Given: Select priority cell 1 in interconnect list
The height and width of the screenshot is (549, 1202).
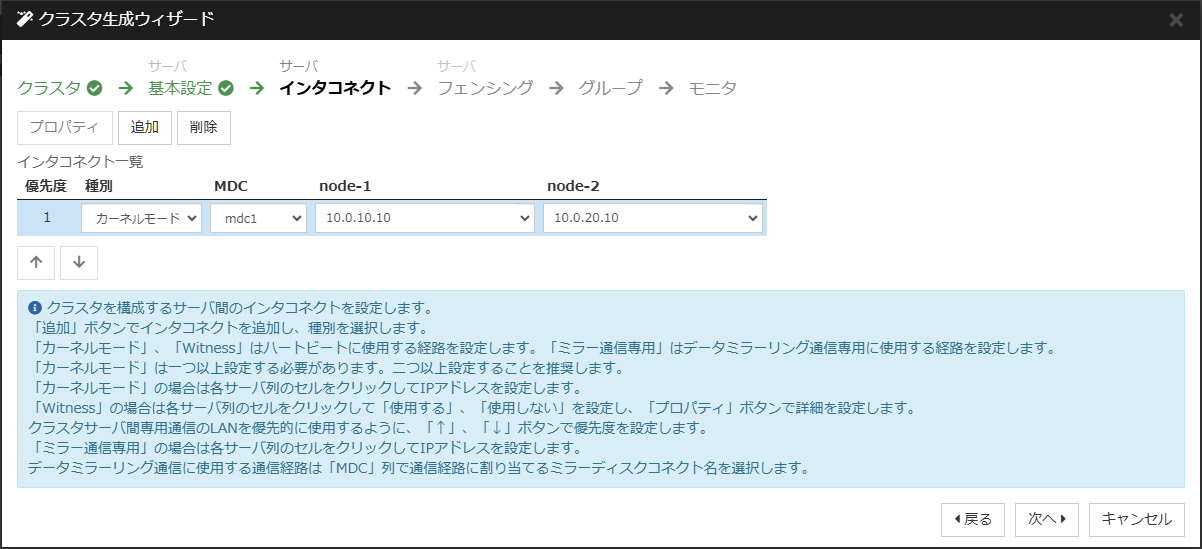Looking at the screenshot, I should point(46,218).
